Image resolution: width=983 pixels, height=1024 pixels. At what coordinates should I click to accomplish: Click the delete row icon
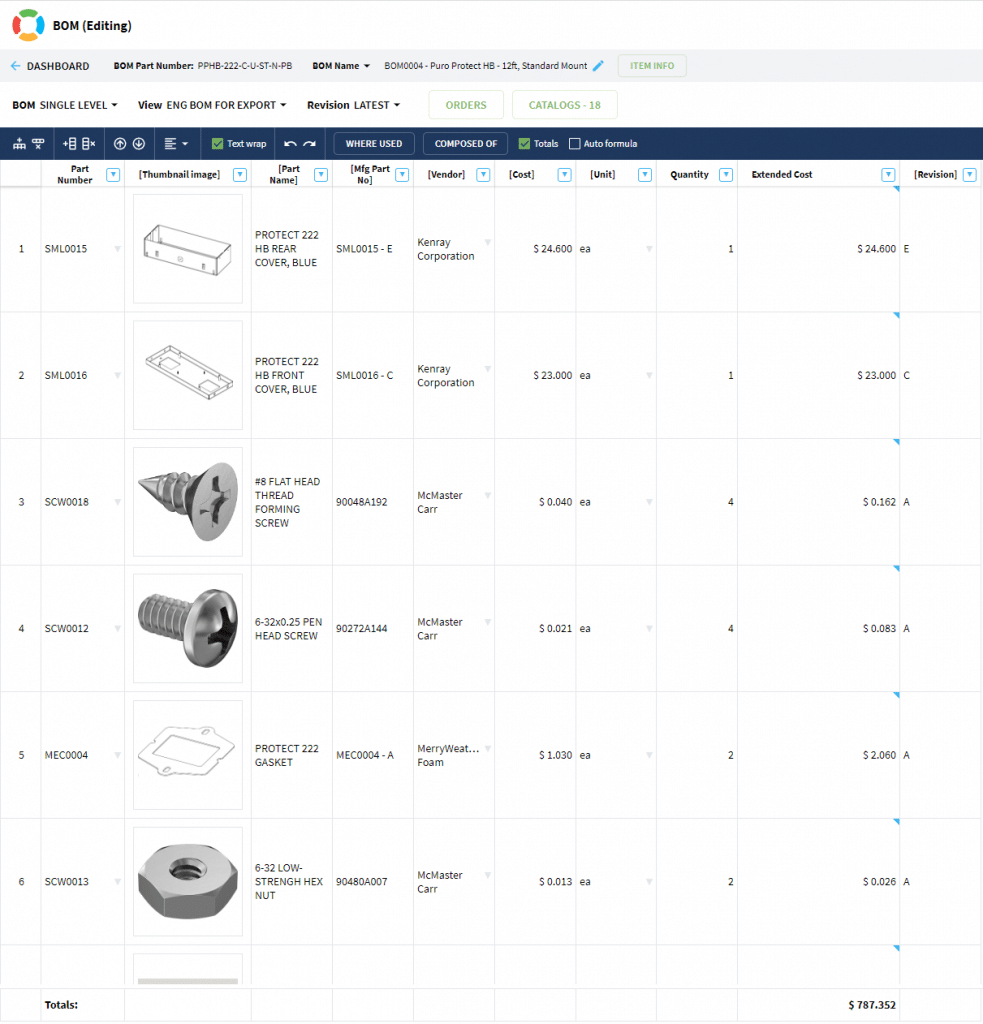(x=89, y=144)
